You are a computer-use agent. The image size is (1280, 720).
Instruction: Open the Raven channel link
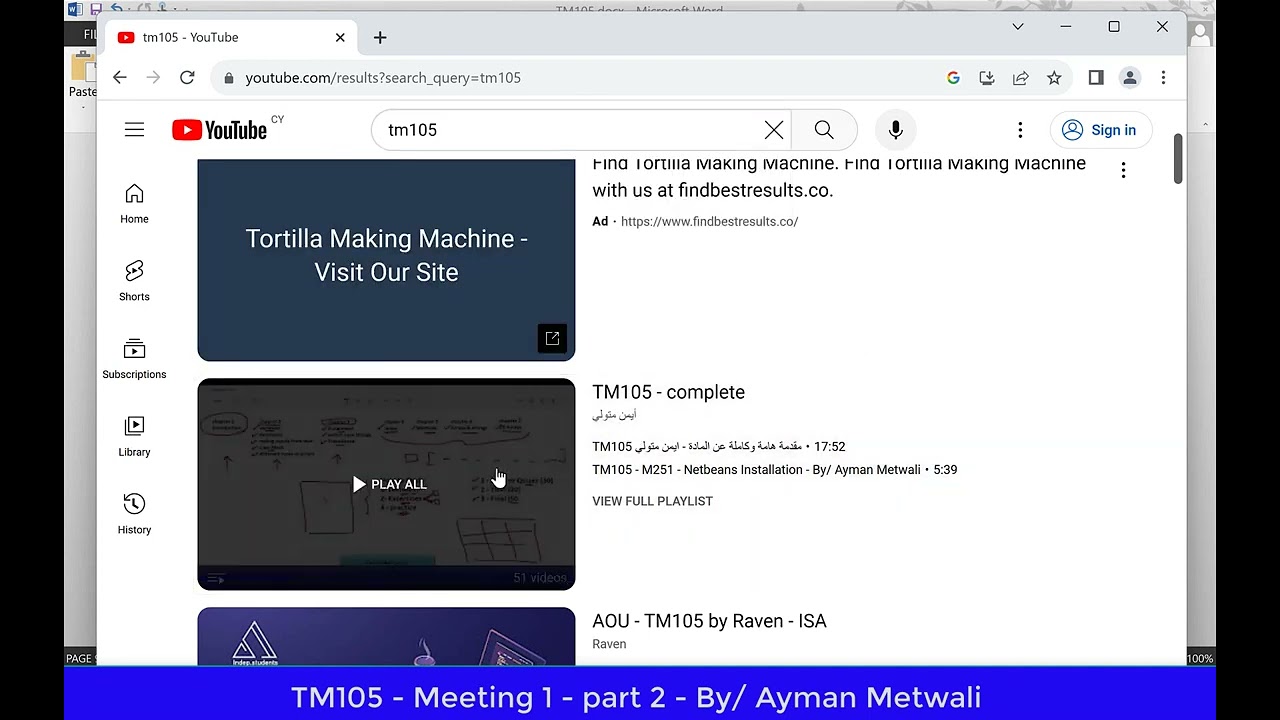click(x=609, y=644)
